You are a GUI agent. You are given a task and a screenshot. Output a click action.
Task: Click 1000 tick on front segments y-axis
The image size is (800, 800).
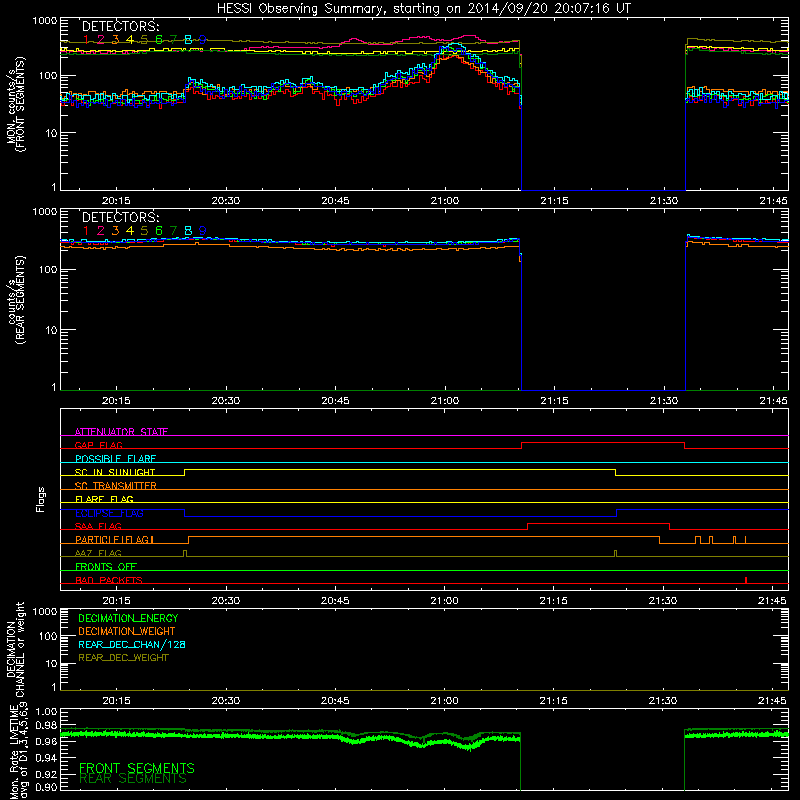[x=45, y=21]
